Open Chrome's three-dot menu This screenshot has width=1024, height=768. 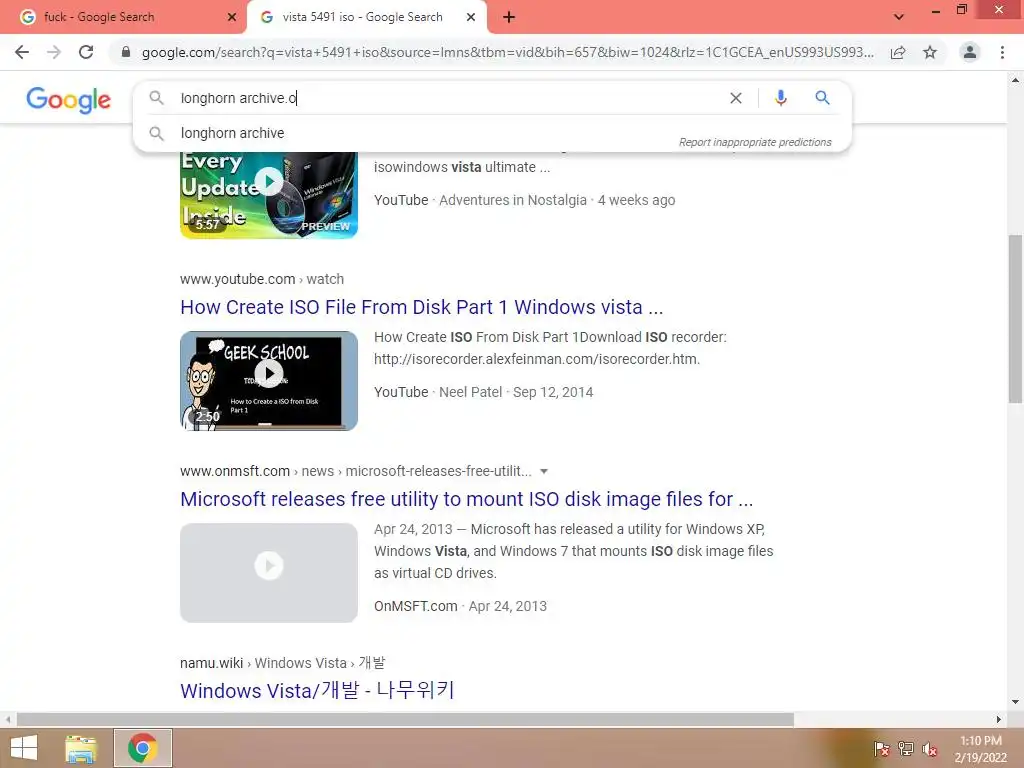[x=1002, y=52]
